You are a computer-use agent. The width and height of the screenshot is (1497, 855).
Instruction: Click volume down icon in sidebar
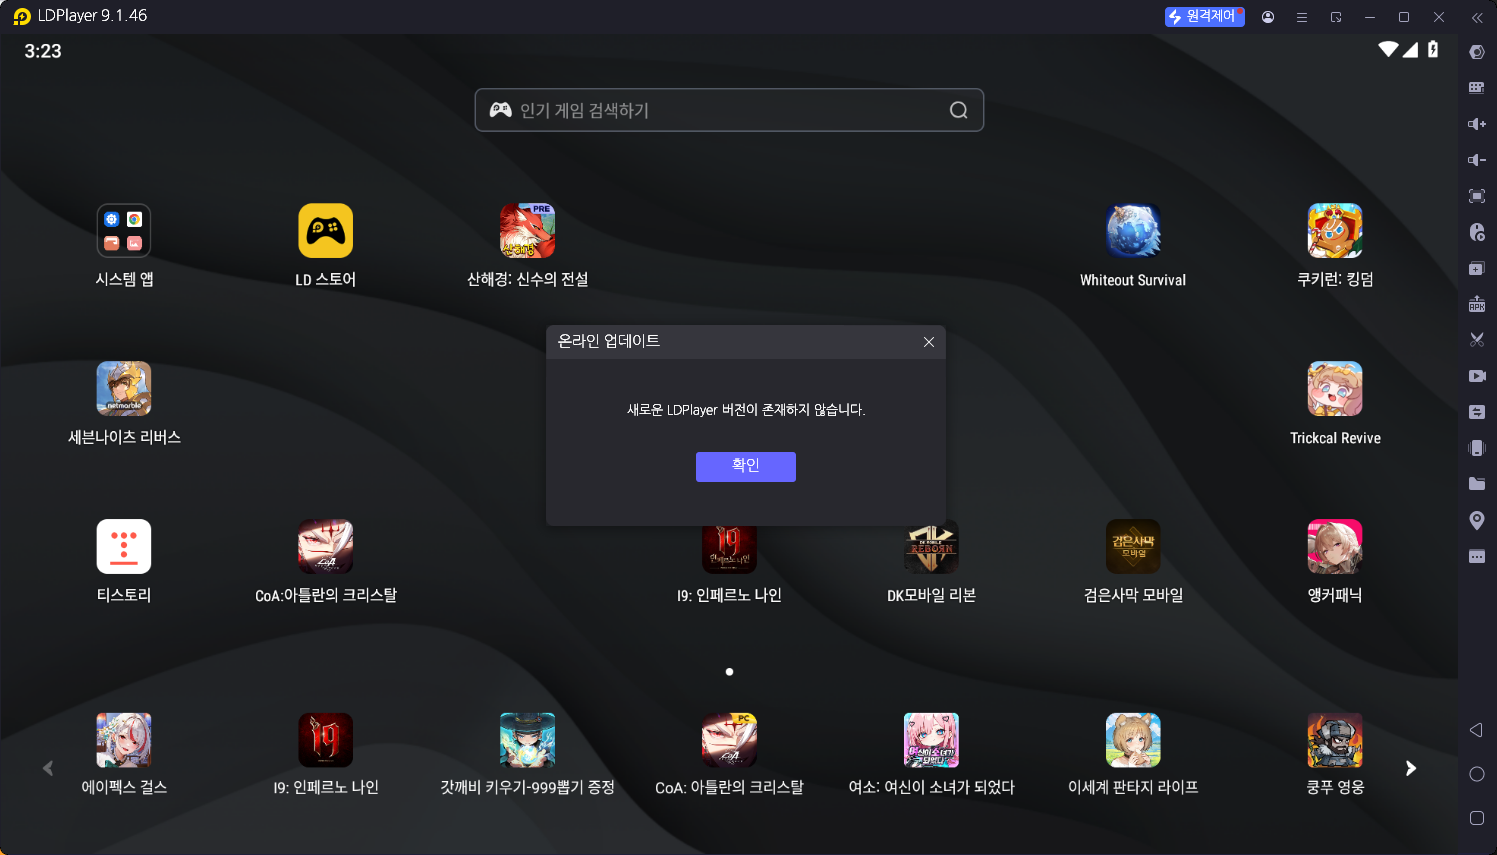tap(1477, 160)
